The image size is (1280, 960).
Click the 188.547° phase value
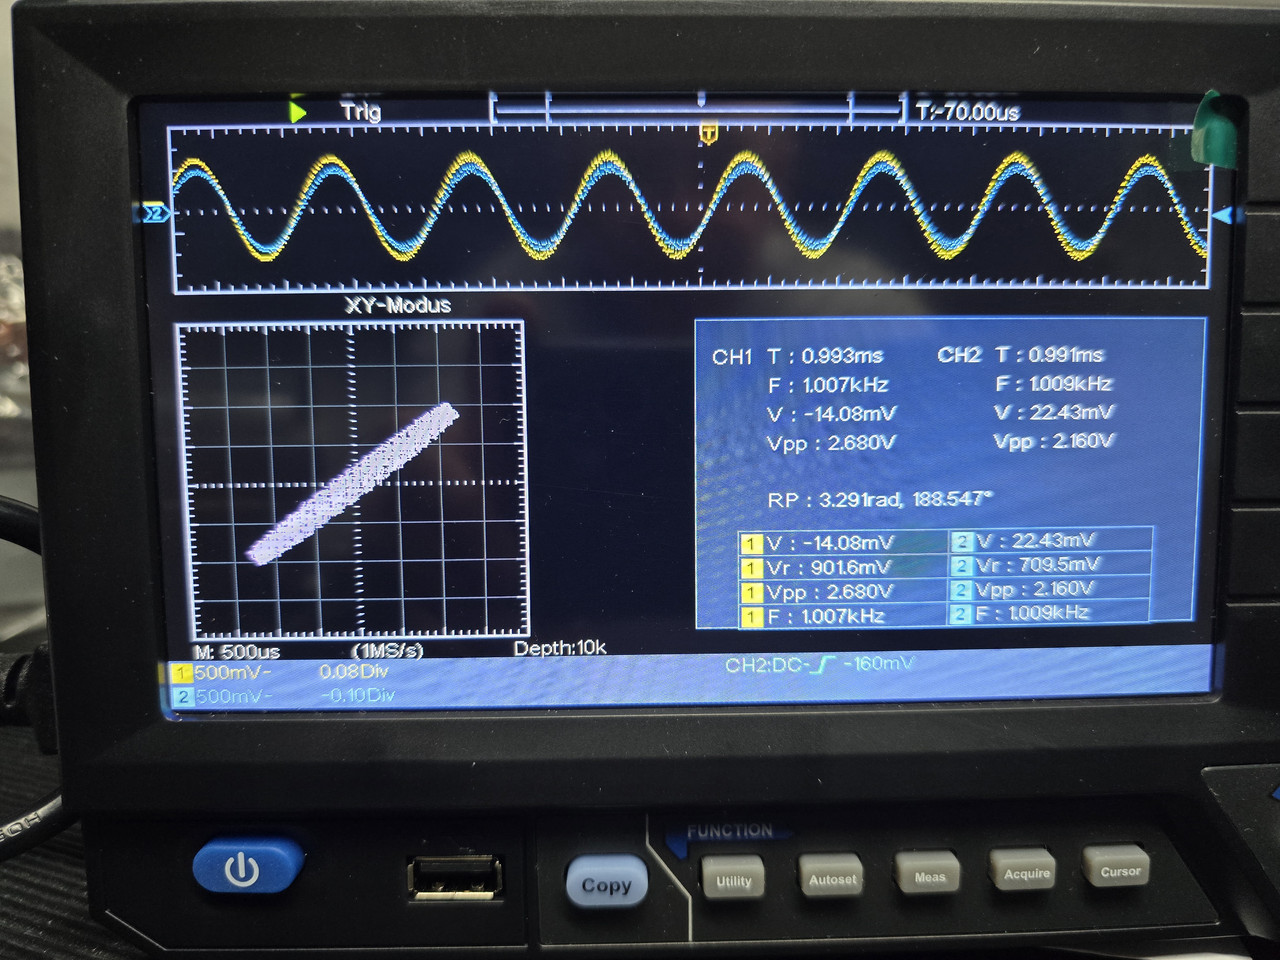click(953, 499)
